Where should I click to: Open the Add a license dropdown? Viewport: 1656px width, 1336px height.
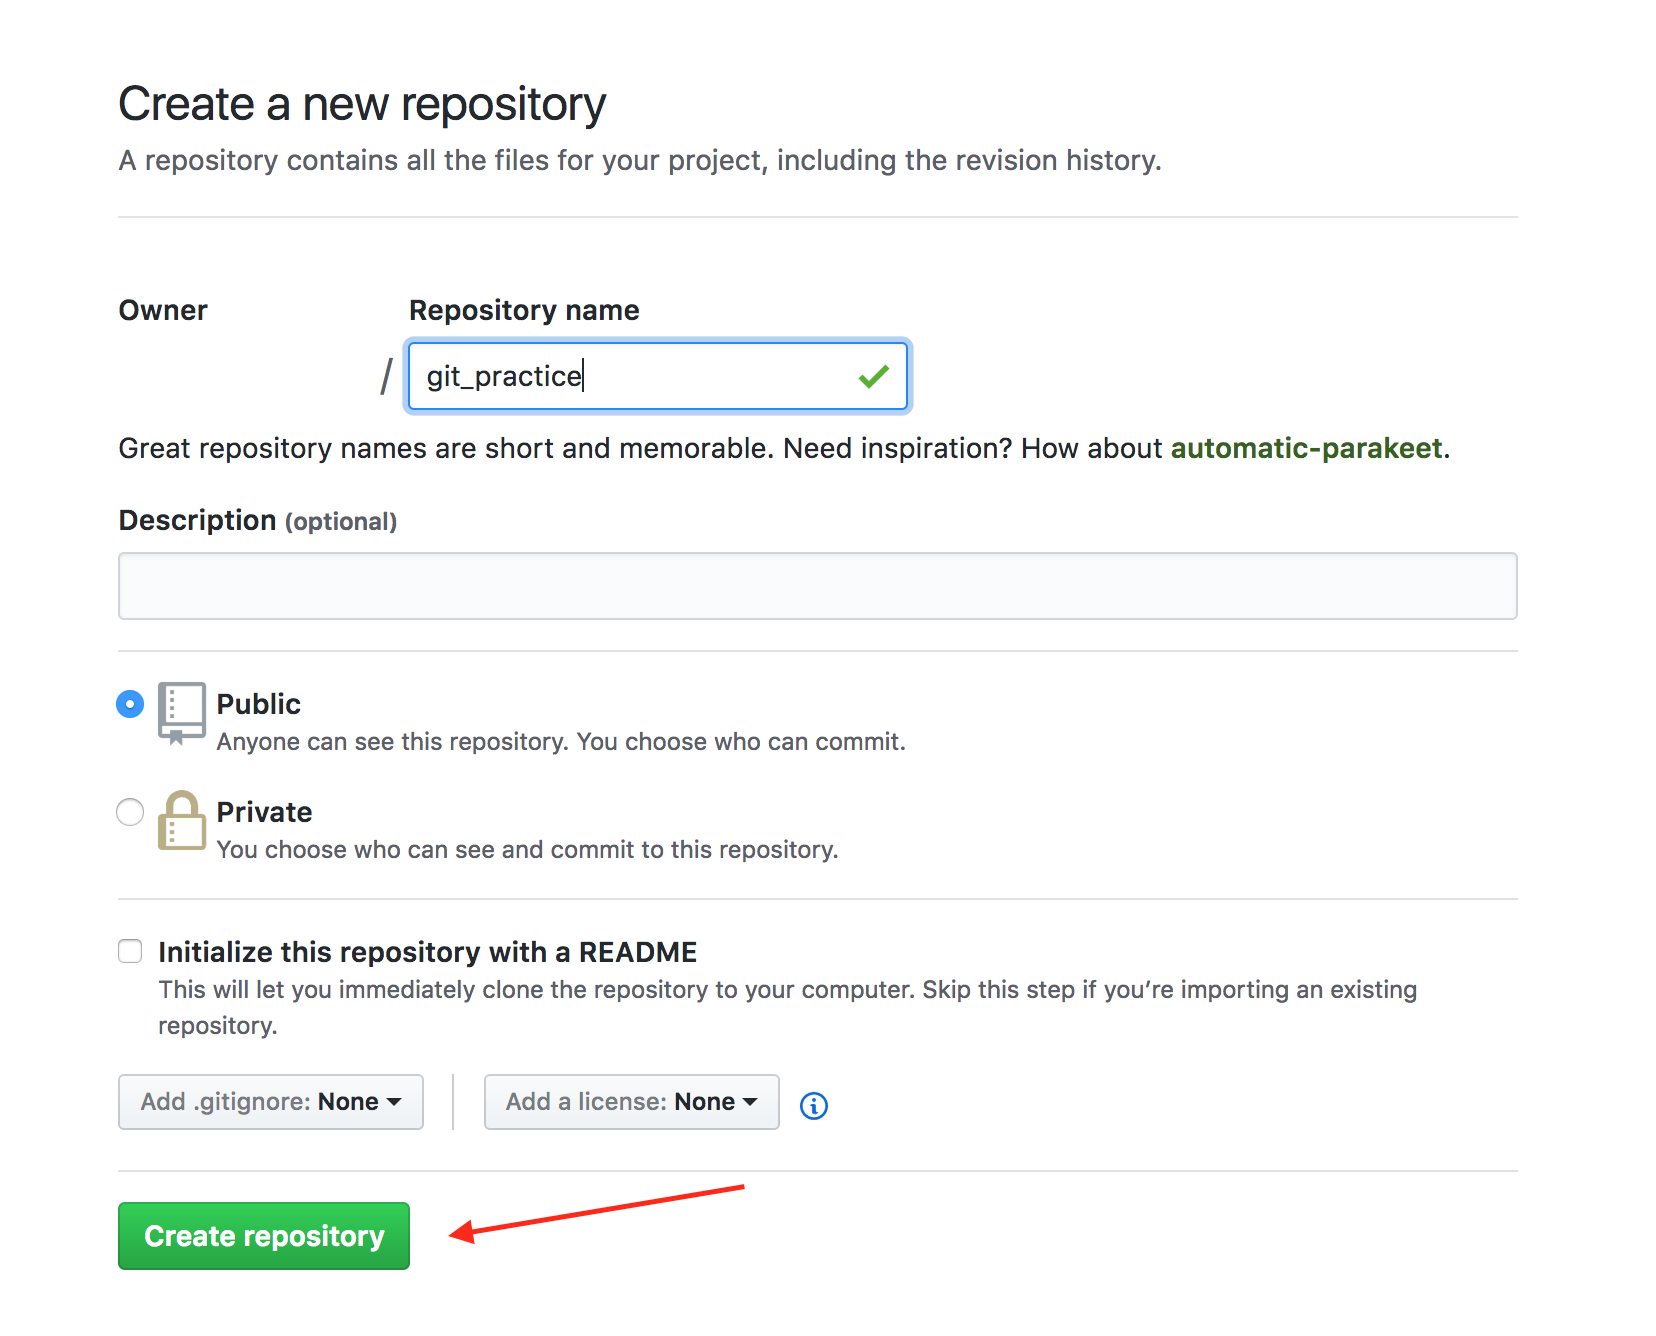tap(632, 1102)
